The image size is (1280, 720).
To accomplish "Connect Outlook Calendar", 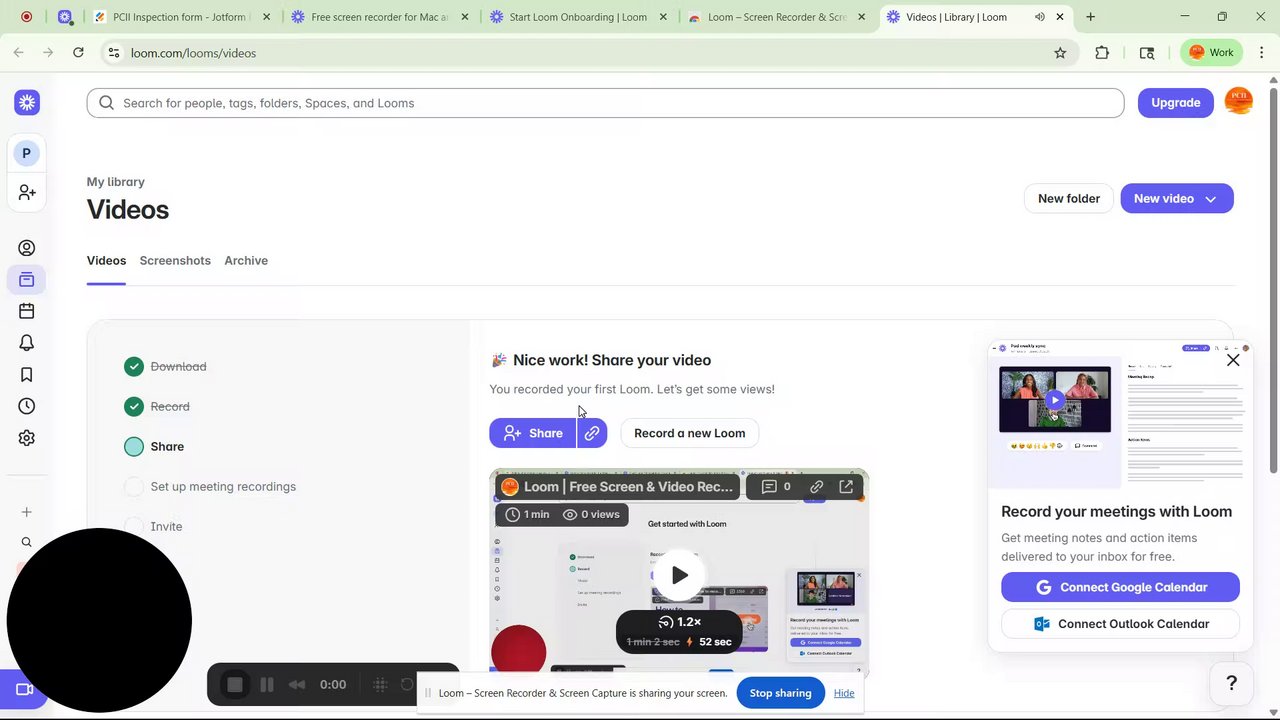I will click(1120, 624).
